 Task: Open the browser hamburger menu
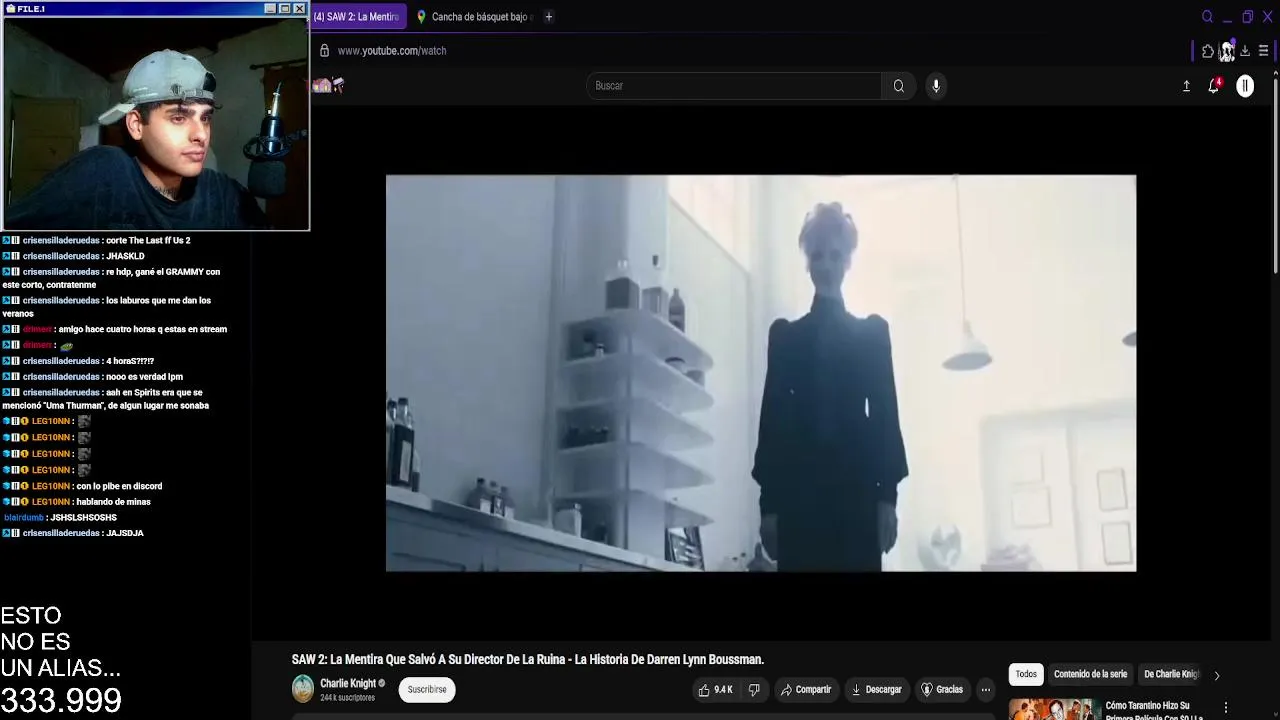(1263, 51)
